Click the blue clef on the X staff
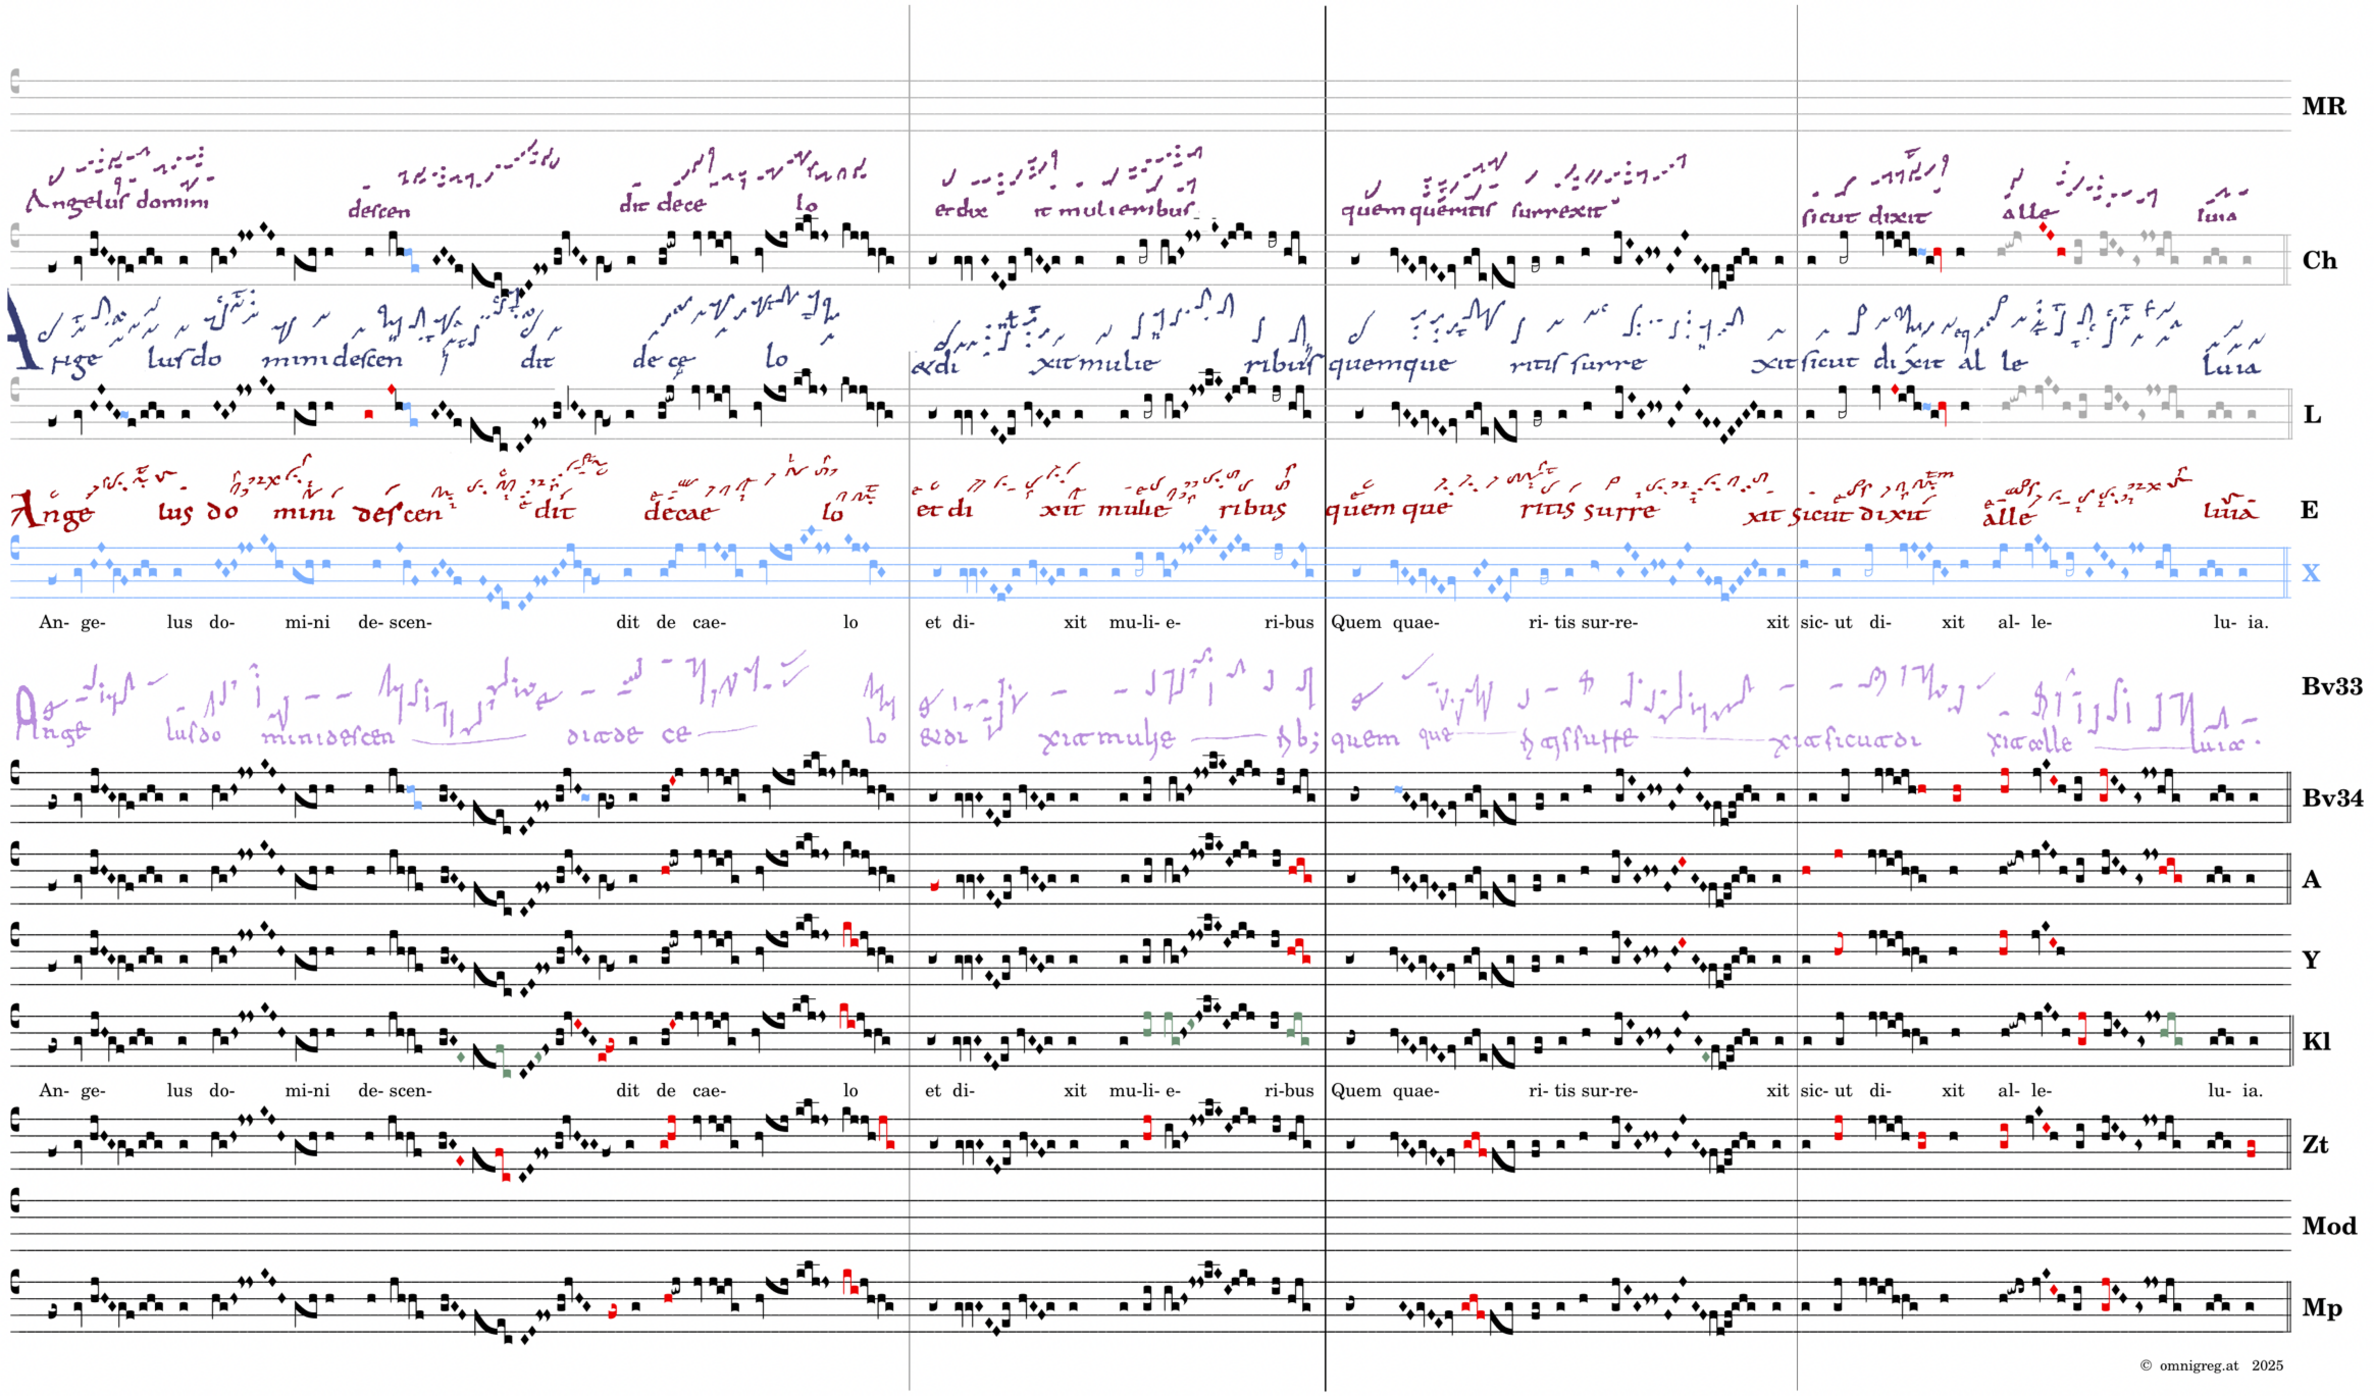The width and height of the screenshot is (2374, 1396). [x=15, y=548]
